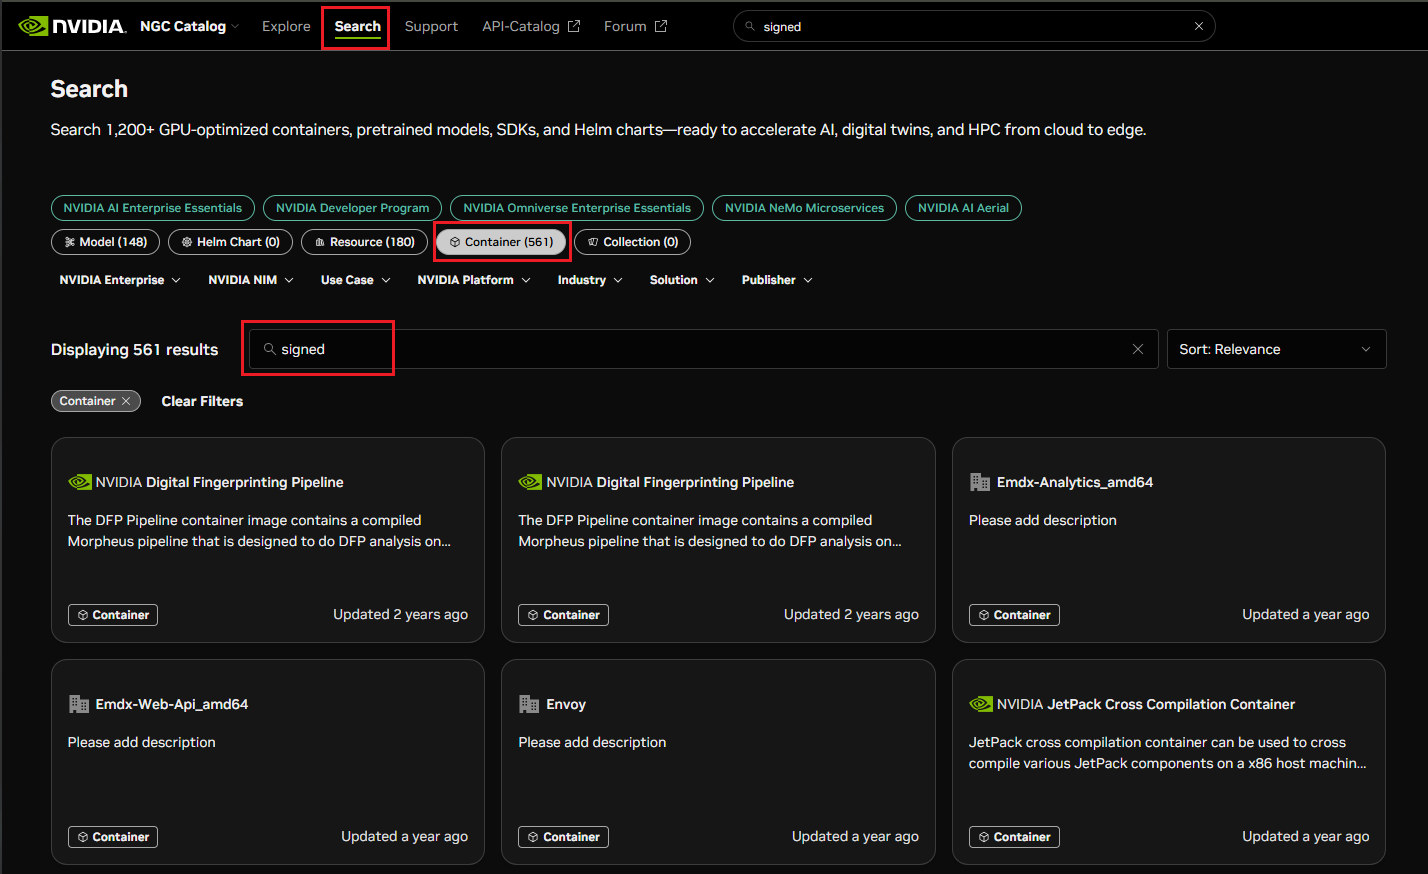Toggle the Collection (0) filter
Screen dimensions: 1428x874
pyautogui.click(x=632, y=242)
